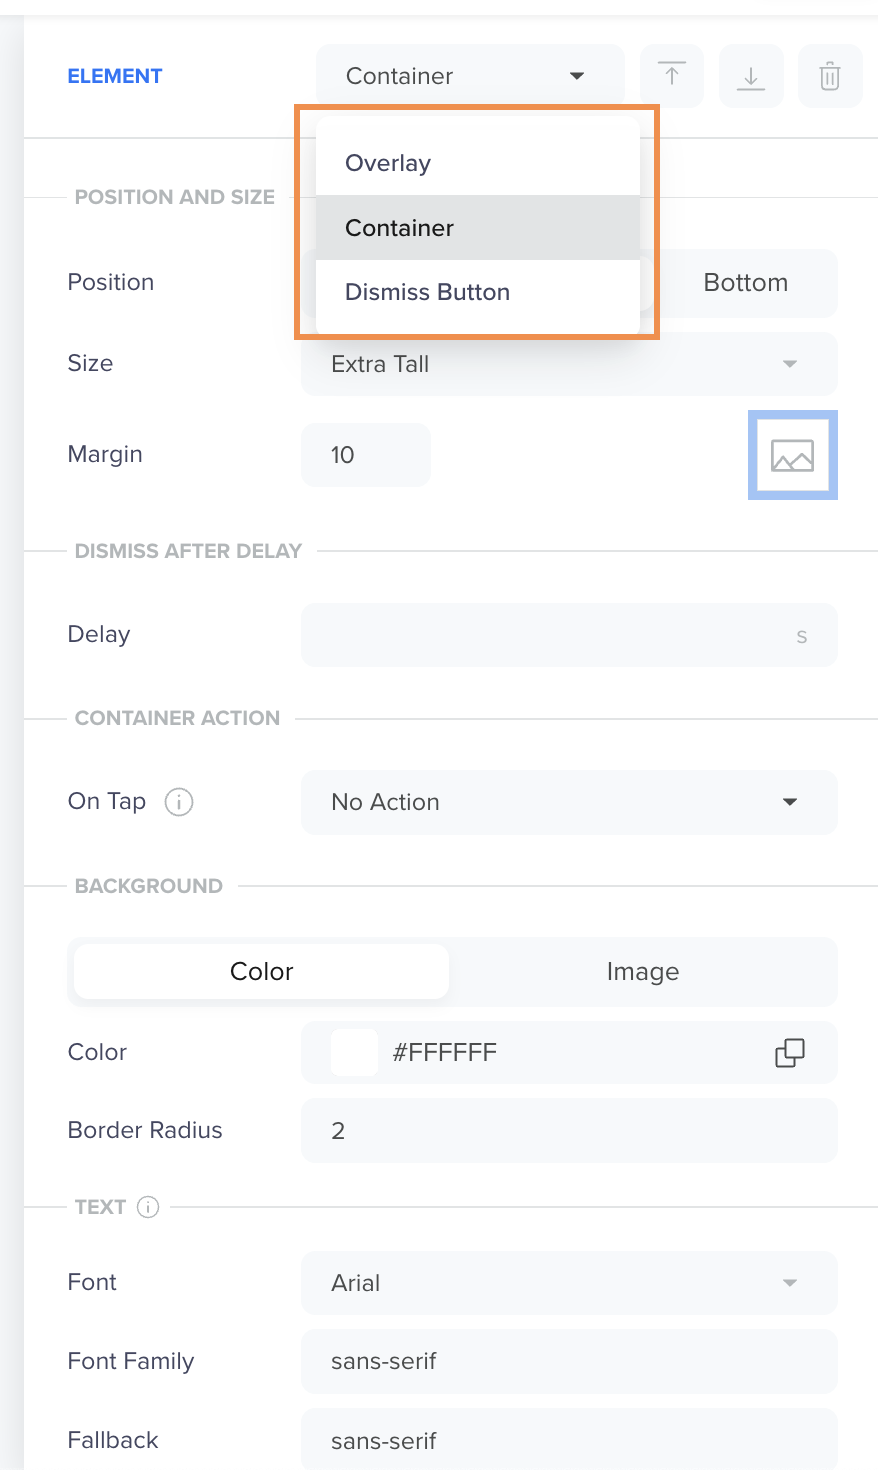
Task: Click the copy icon in Color field
Action: [790, 1052]
